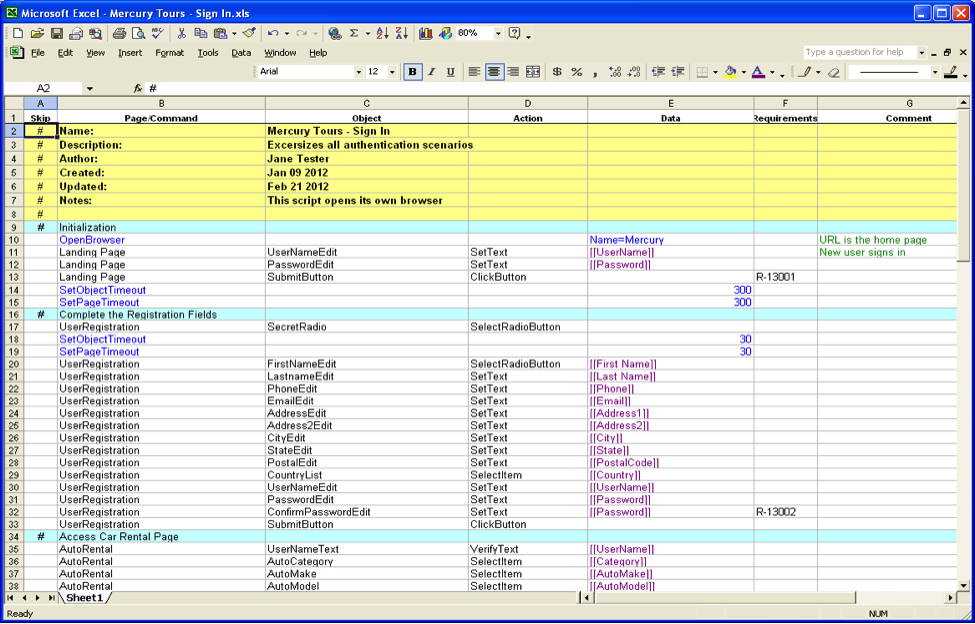Sort ascending with the A-Z button
The image size is (975, 624).
coord(382,33)
